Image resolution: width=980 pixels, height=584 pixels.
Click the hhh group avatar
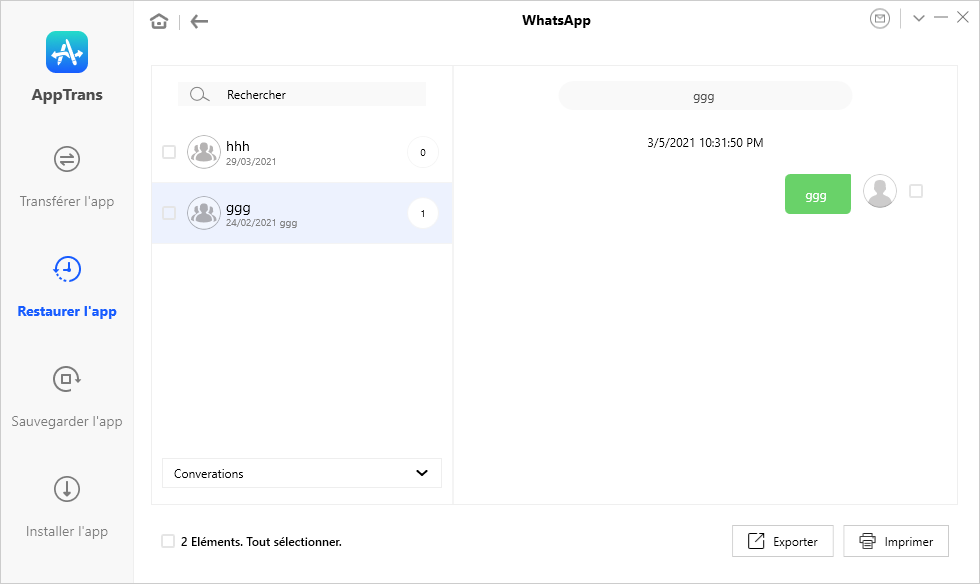tap(204, 152)
